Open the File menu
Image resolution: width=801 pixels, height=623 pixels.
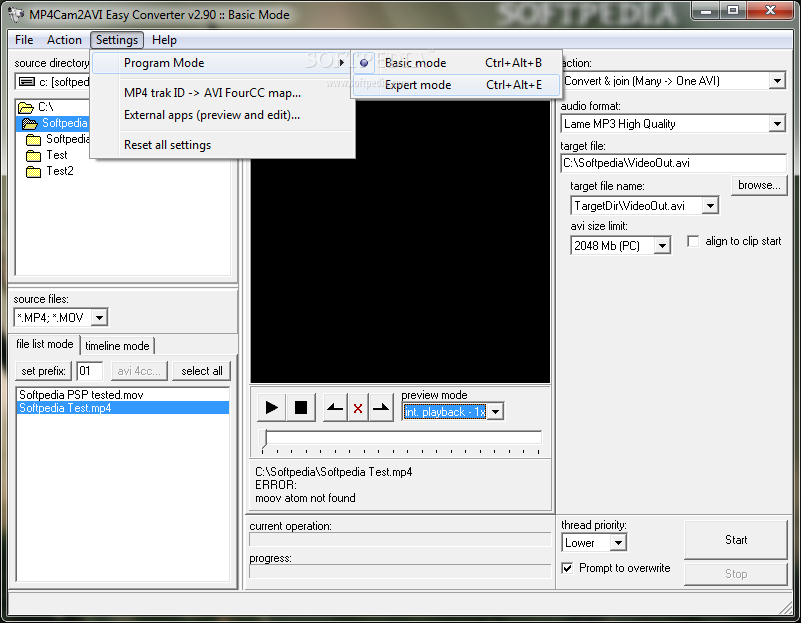point(24,40)
